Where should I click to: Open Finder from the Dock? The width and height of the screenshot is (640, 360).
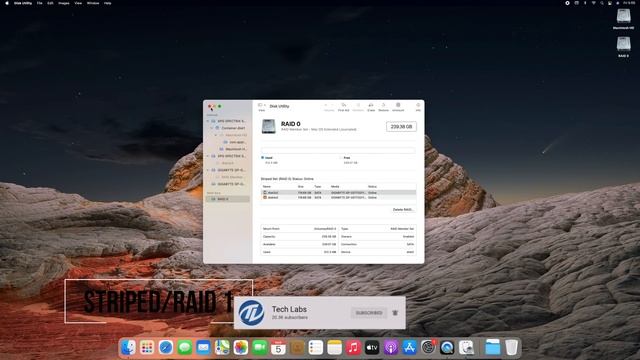(x=128, y=348)
